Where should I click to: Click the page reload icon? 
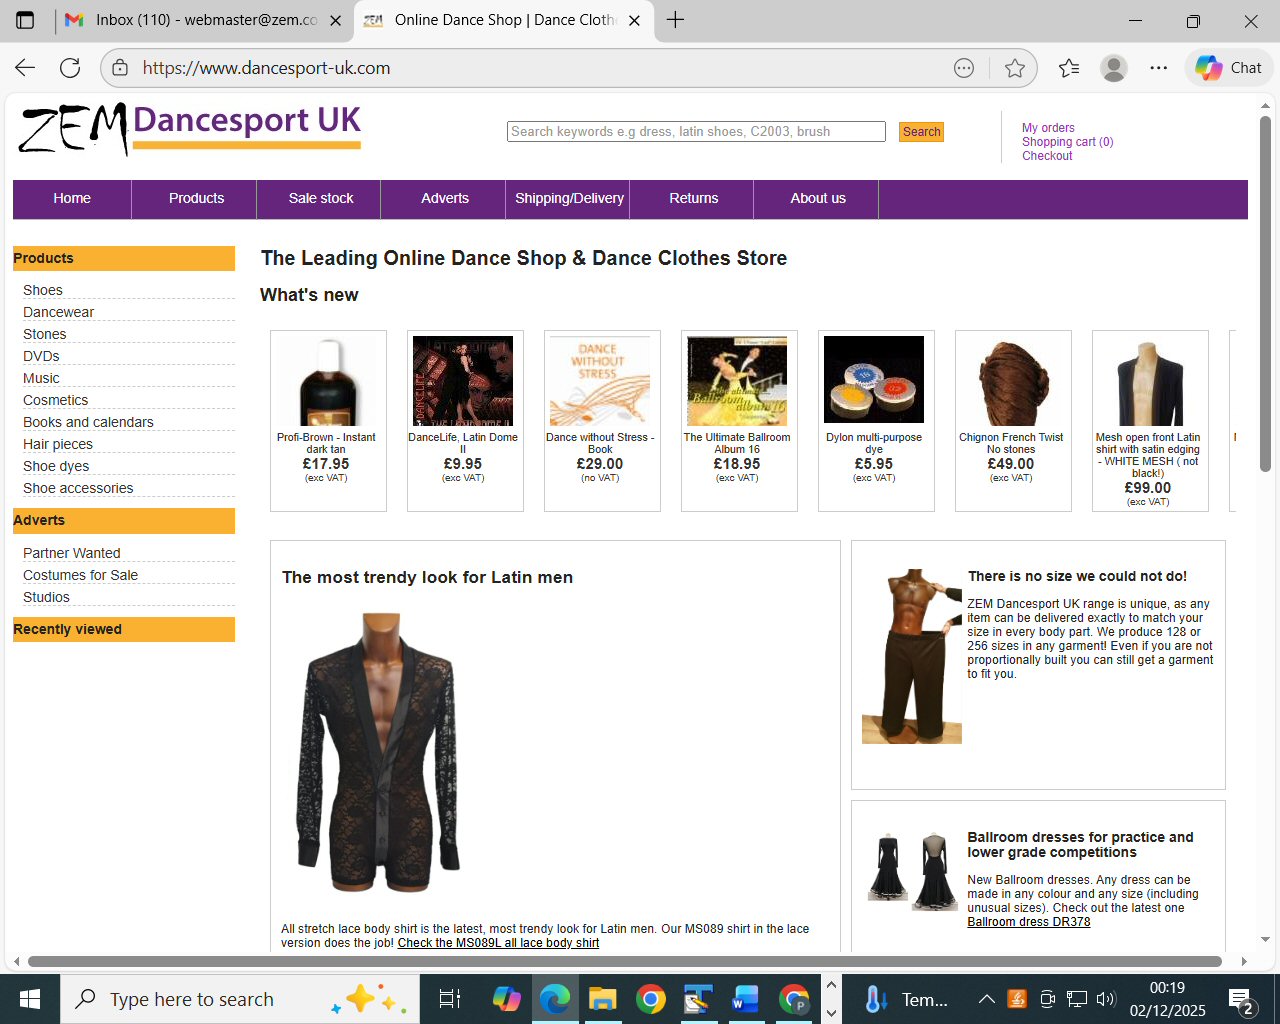(69, 68)
